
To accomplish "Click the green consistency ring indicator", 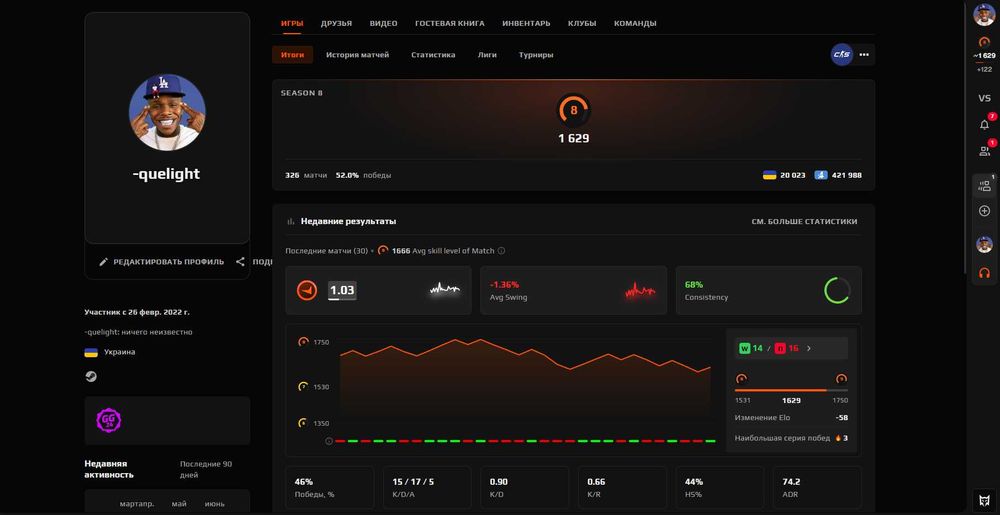I will 837,290.
